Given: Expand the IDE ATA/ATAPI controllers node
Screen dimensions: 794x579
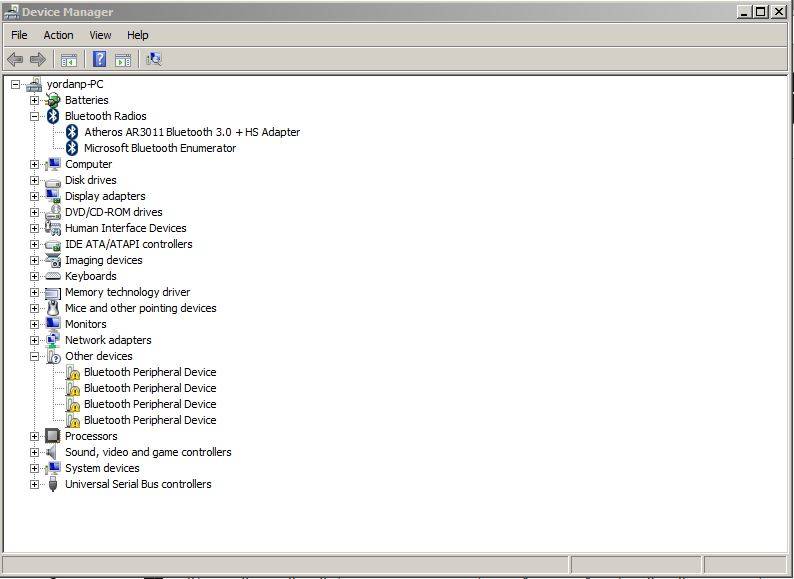Looking at the screenshot, I should click(x=34, y=245).
